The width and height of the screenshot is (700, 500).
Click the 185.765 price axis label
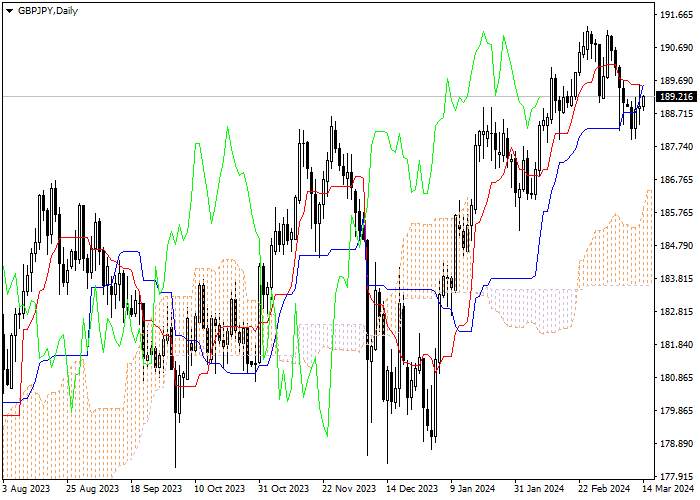coord(676,213)
